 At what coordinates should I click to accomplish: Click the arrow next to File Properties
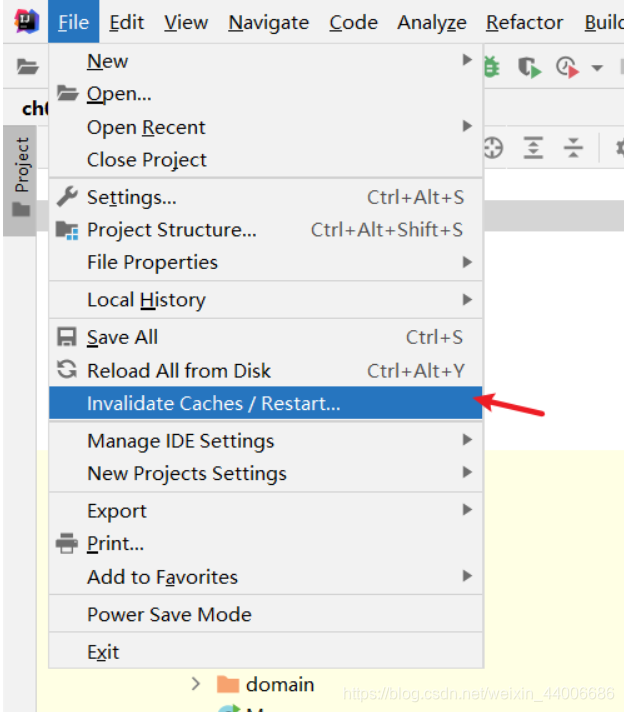click(467, 262)
